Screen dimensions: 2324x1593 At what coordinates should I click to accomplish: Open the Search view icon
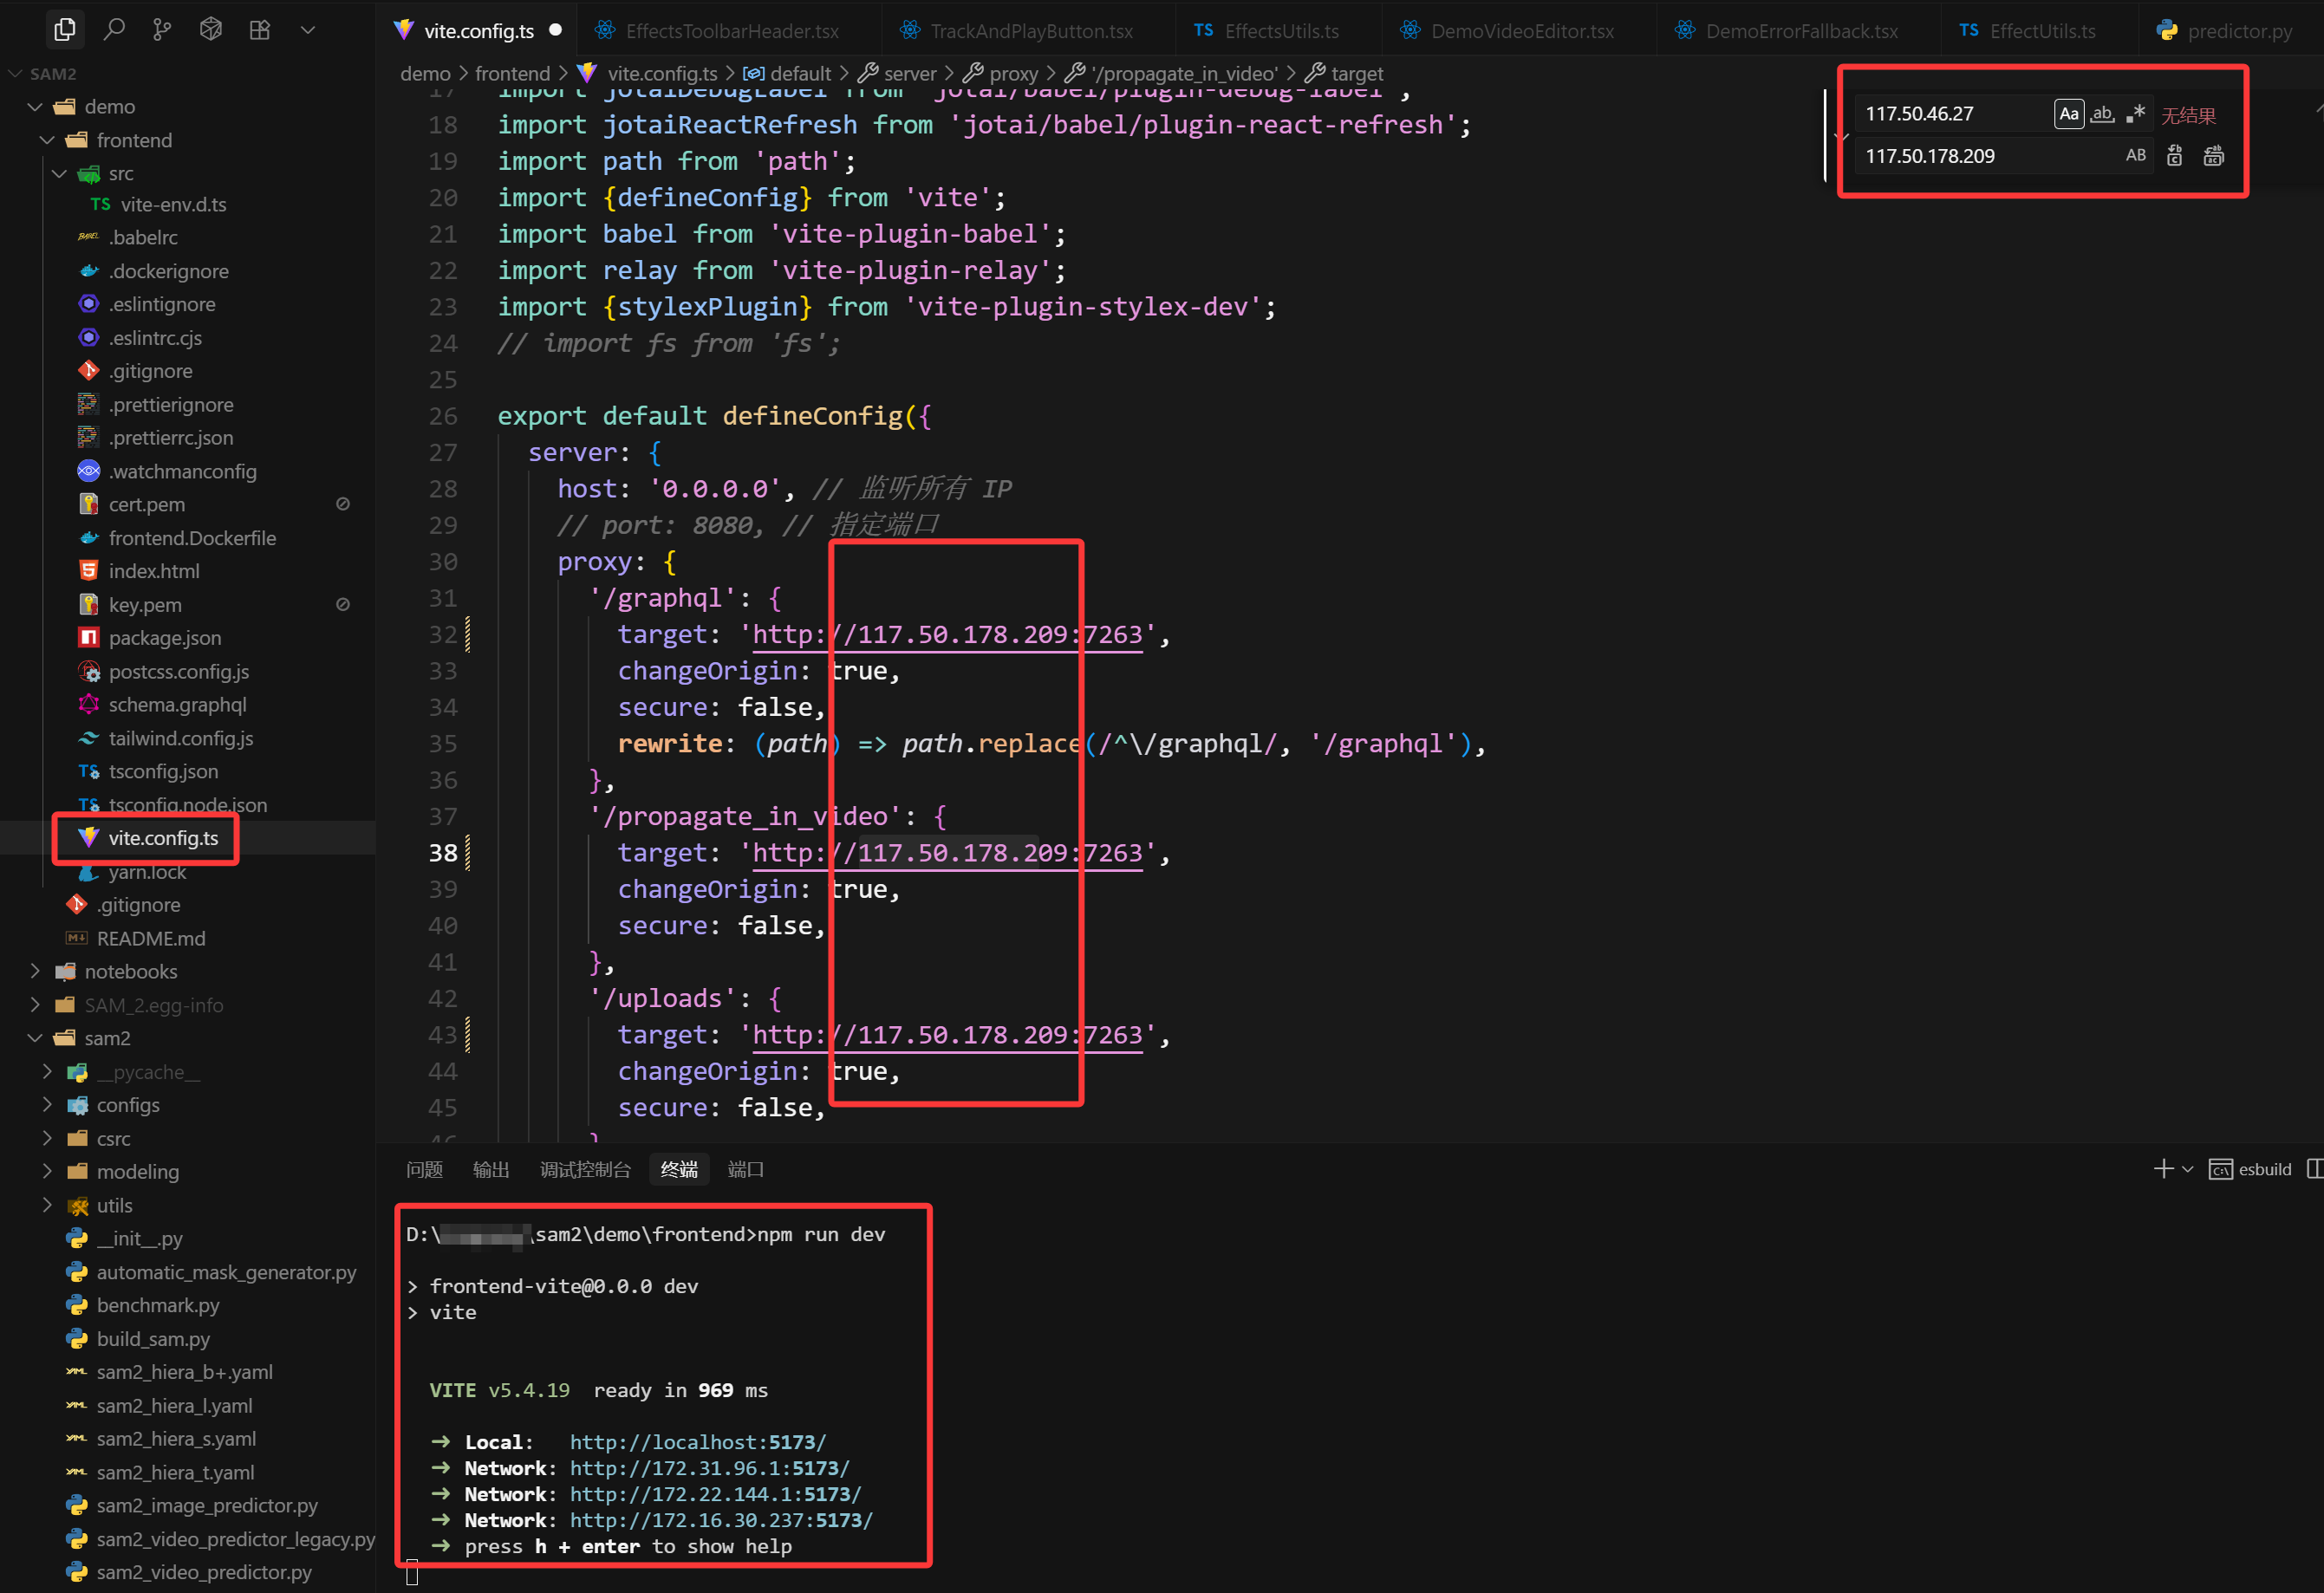[114, 30]
